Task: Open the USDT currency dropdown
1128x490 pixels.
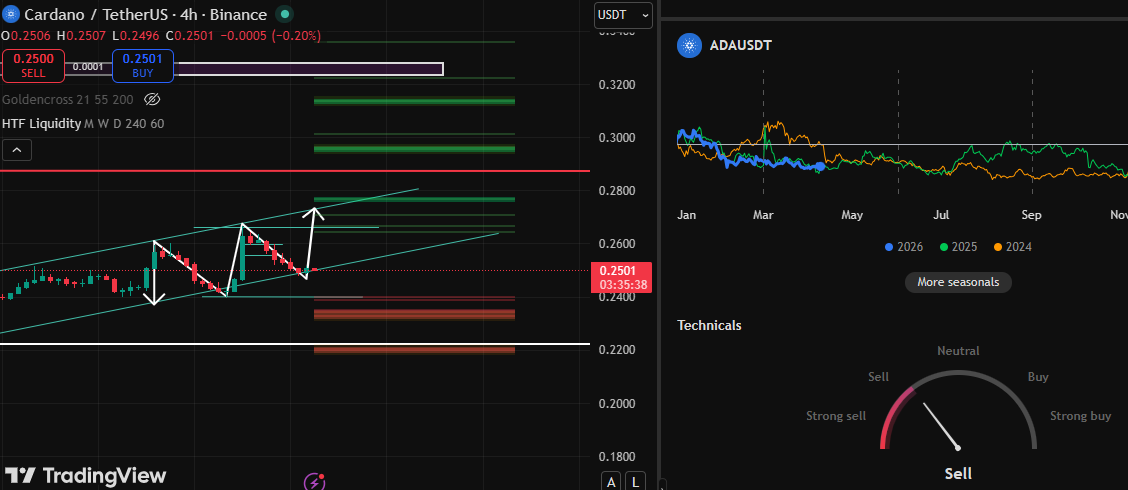Action: tap(623, 15)
